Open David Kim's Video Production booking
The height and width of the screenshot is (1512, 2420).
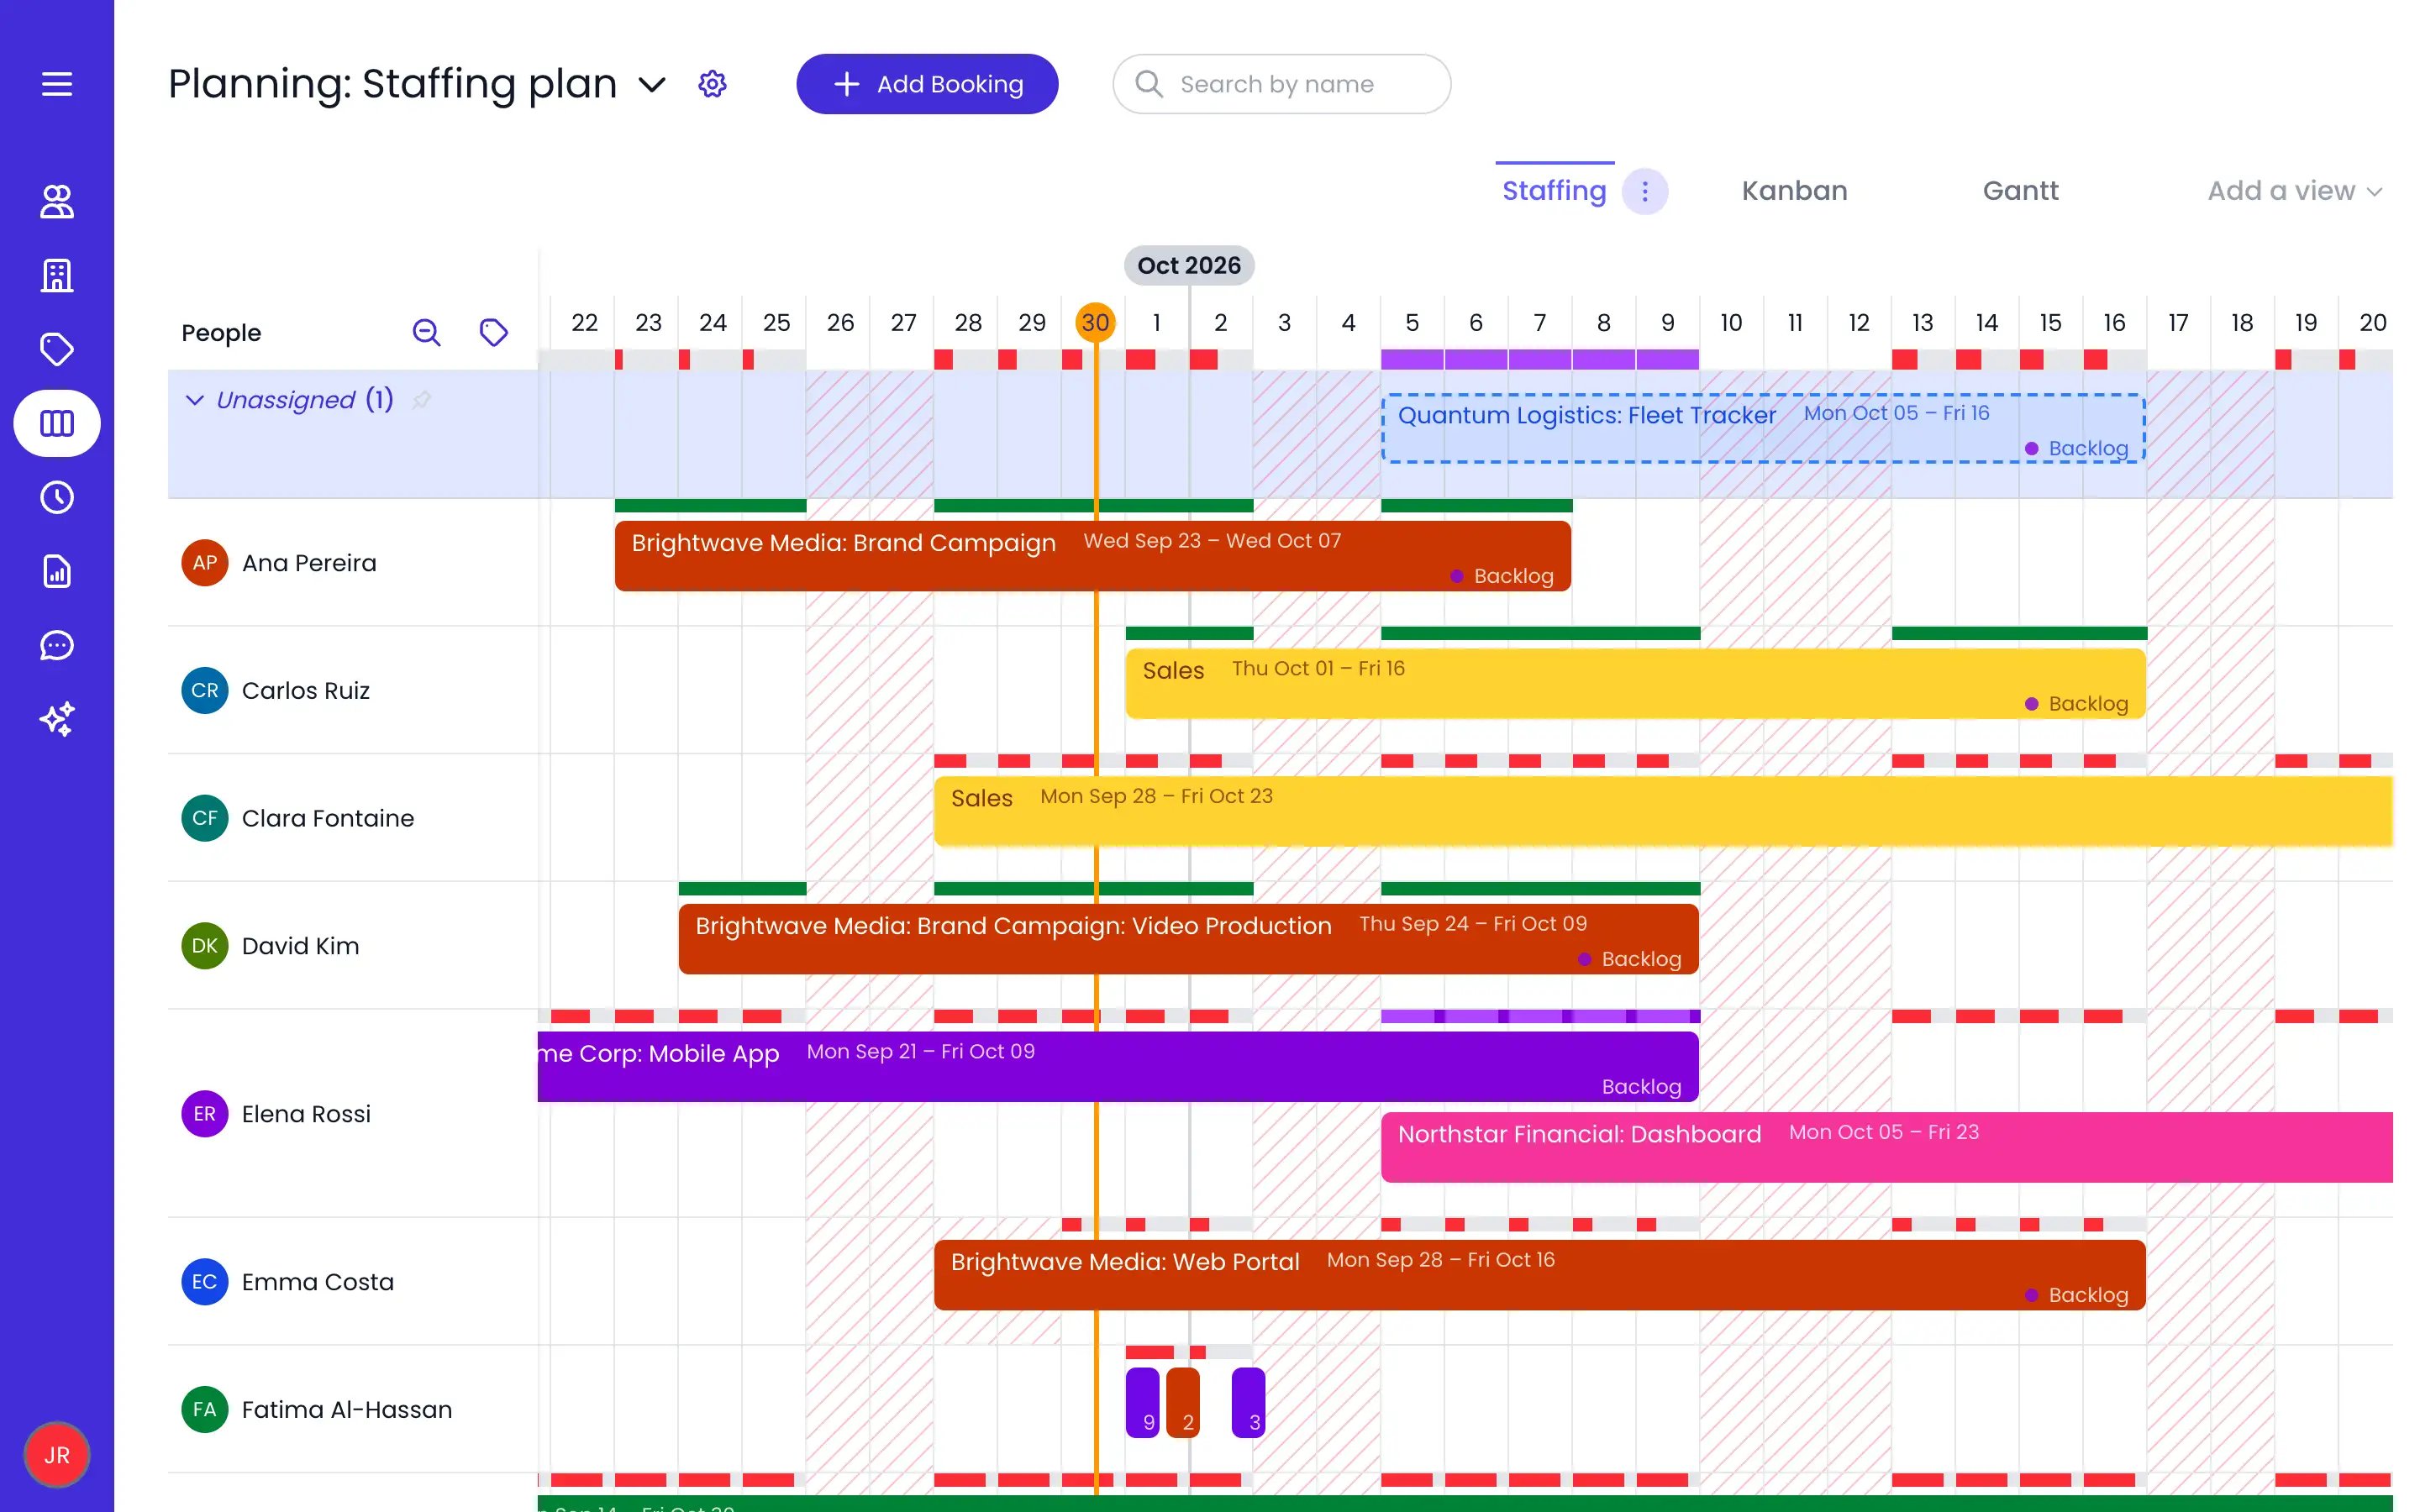pos(1188,939)
